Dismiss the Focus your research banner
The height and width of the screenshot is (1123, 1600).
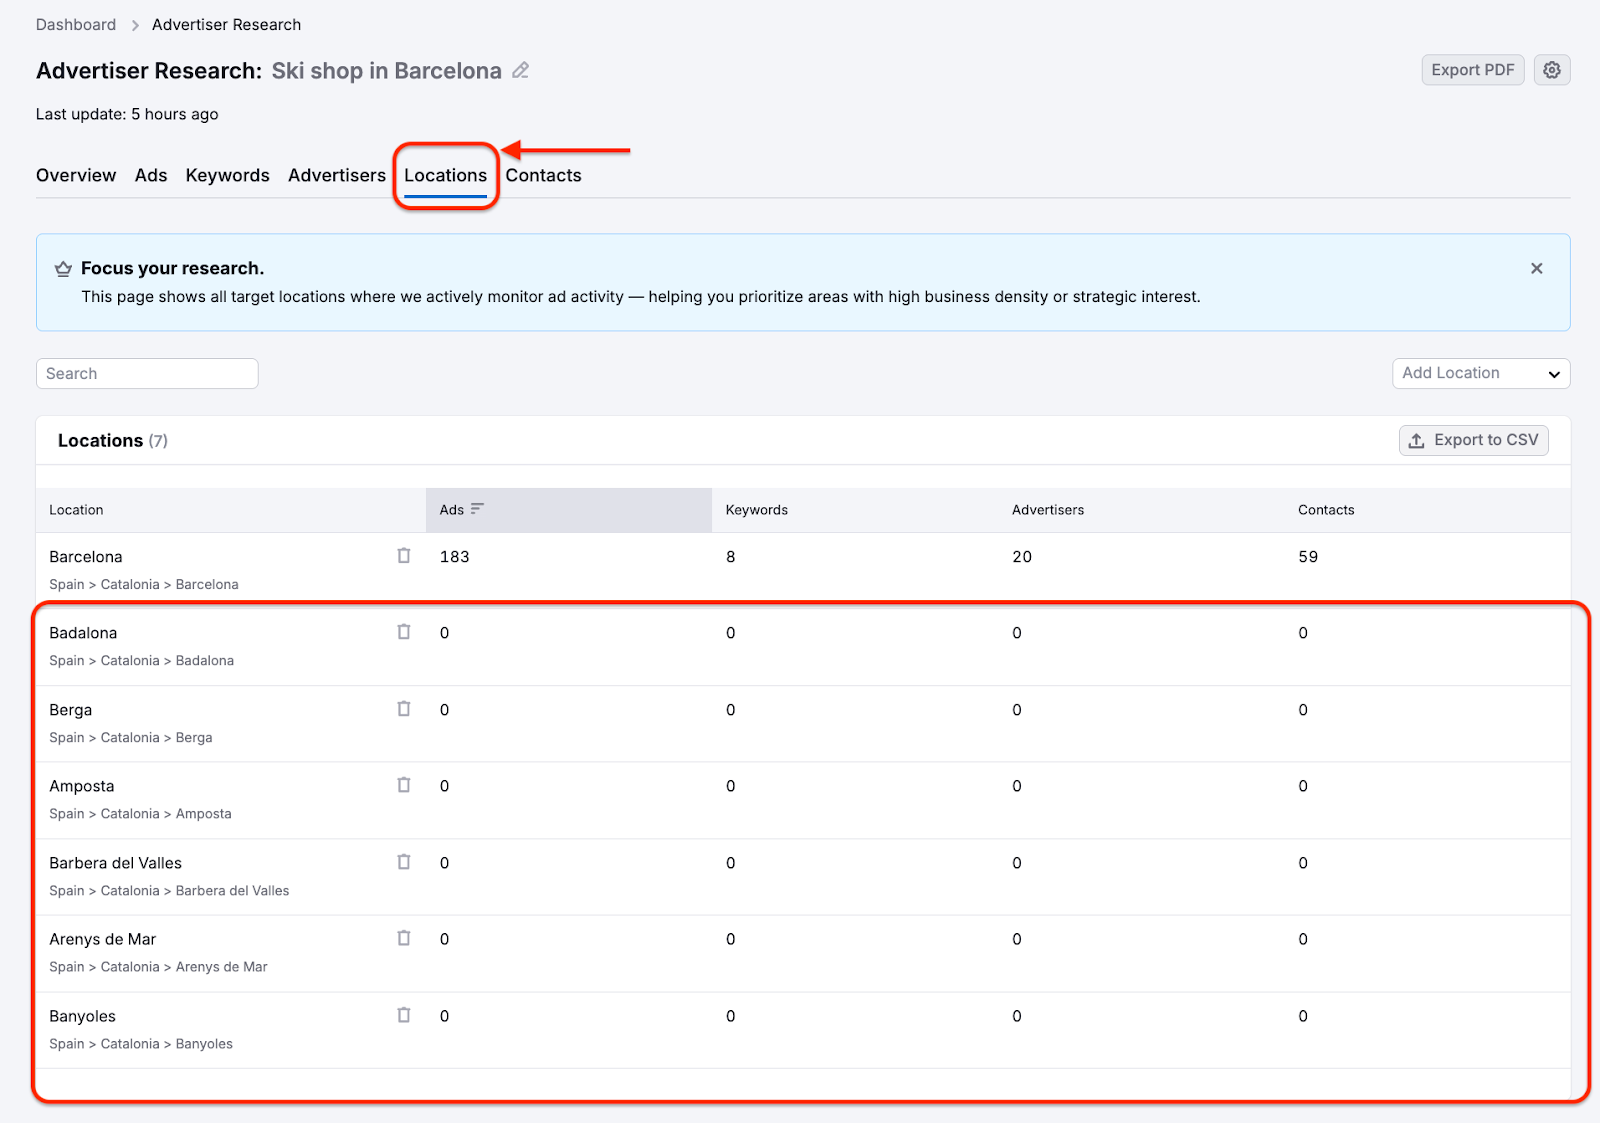(x=1536, y=268)
